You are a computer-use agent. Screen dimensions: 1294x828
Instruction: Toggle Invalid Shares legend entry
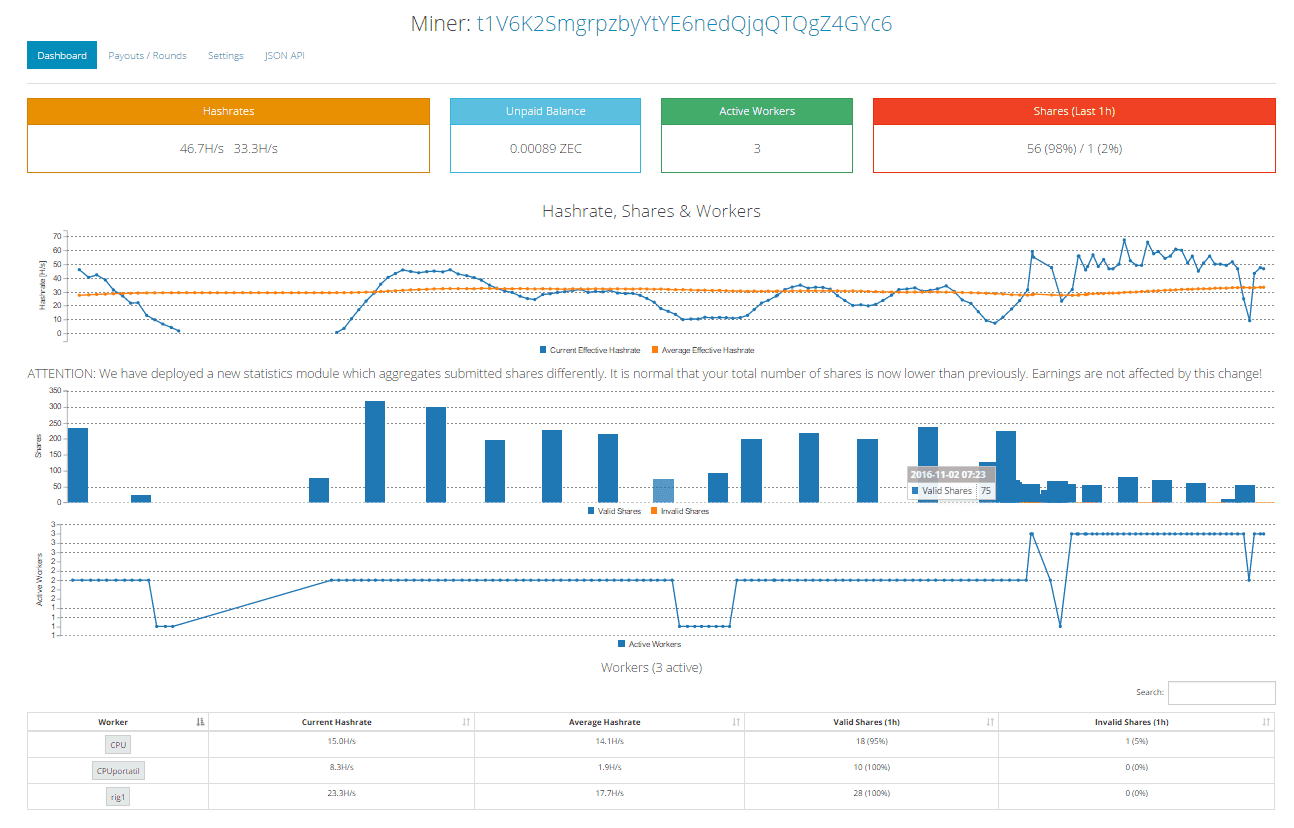click(x=680, y=511)
